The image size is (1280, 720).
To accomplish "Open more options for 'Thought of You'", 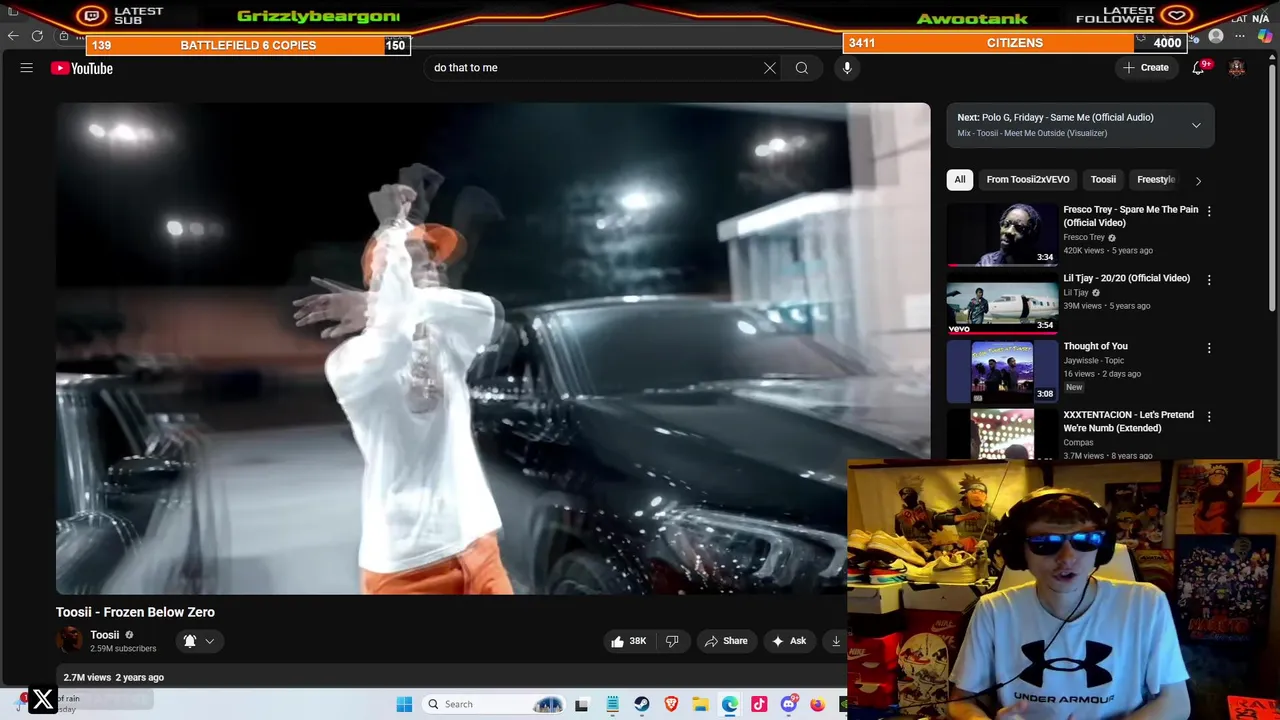I will (1209, 348).
